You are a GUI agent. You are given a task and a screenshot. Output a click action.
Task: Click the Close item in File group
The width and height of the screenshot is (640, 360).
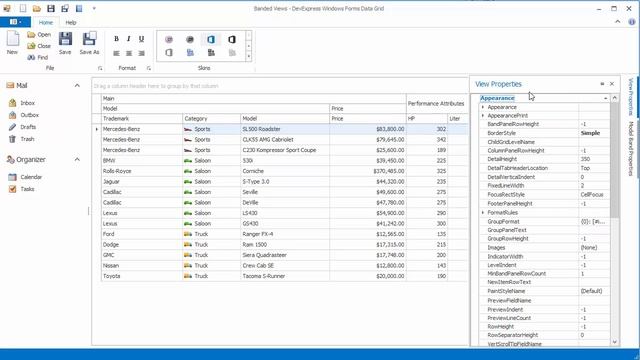(39, 46)
